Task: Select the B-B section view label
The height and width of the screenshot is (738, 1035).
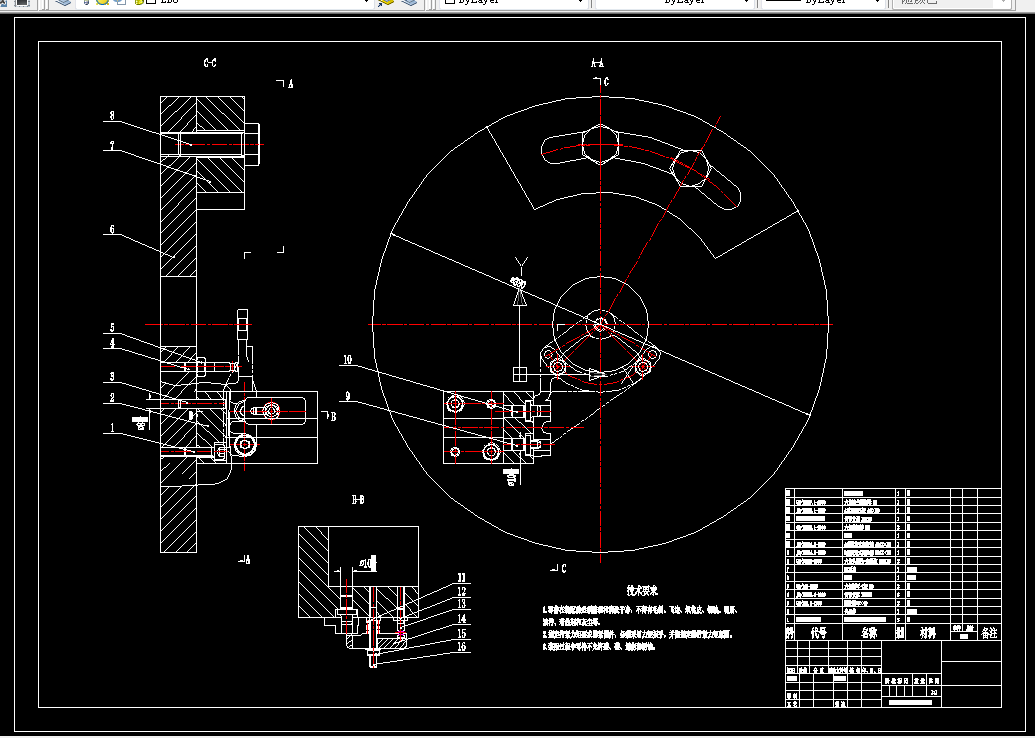Action: click(358, 500)
